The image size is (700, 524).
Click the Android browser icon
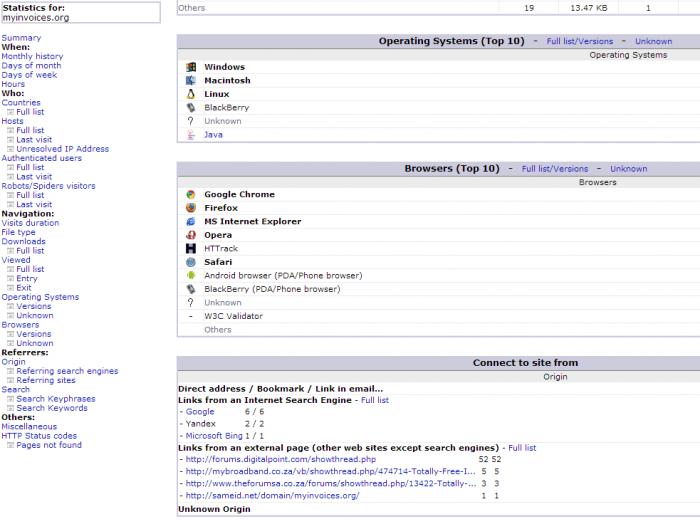point(191,275)
